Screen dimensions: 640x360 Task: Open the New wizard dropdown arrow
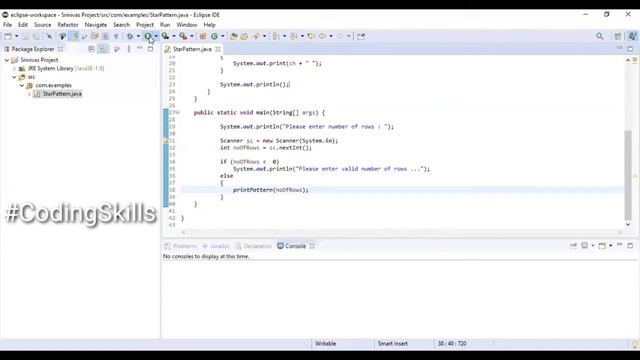[16, 36]
